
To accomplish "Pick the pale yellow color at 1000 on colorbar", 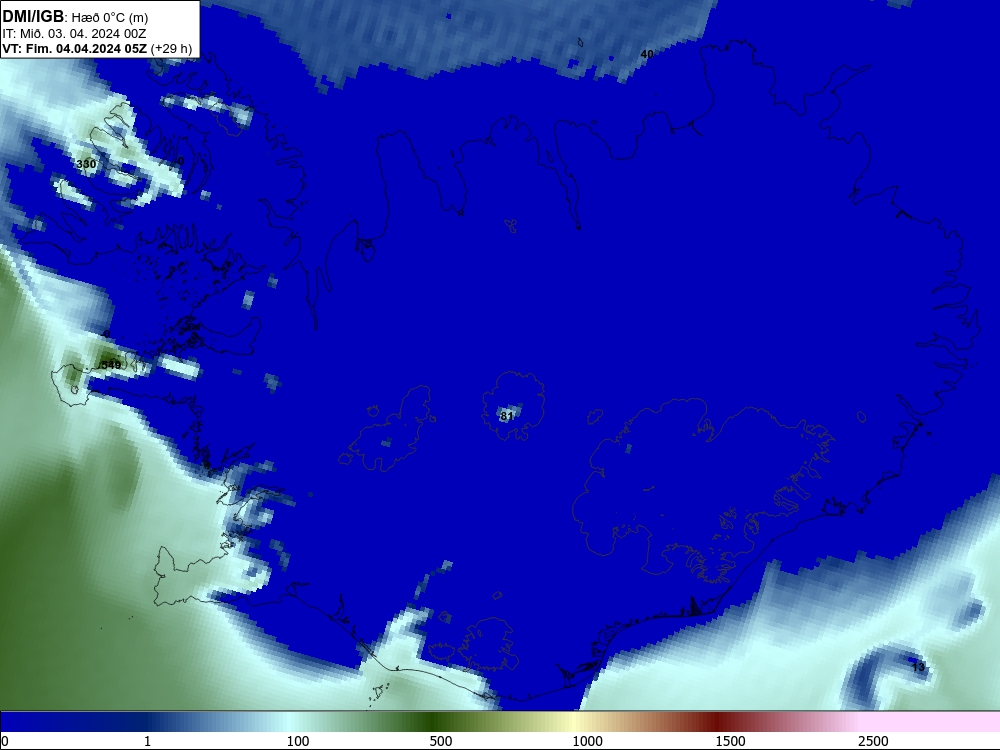I will tap(577, 722).
